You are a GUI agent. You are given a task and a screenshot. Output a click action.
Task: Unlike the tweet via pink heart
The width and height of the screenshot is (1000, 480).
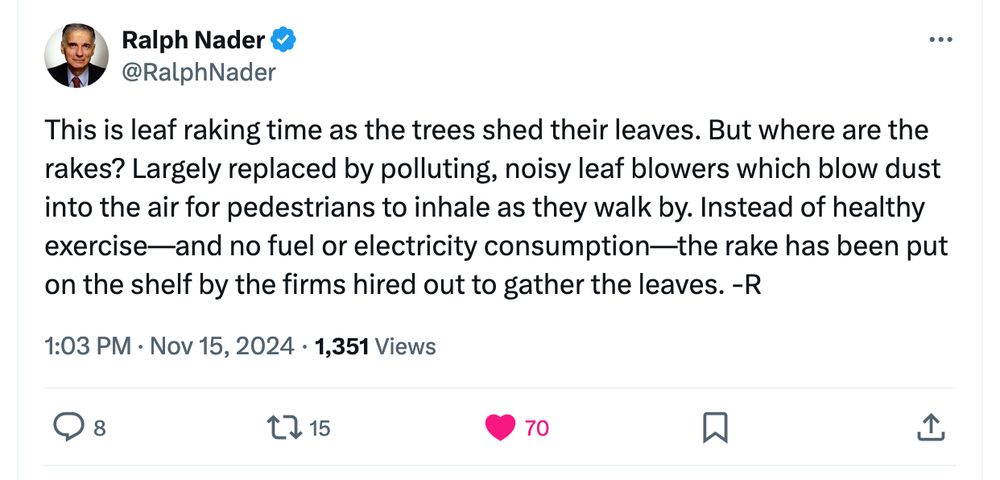[498, 428]
